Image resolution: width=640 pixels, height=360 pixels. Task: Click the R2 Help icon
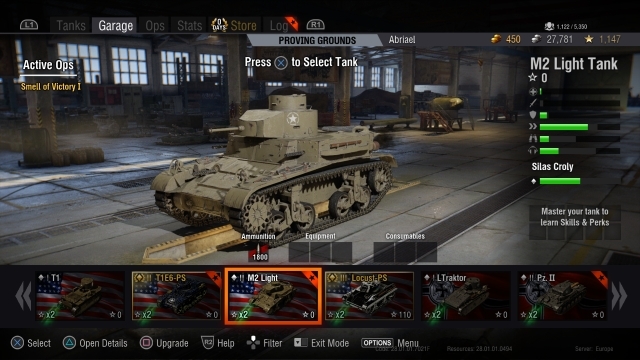click(x=208, y=342)
